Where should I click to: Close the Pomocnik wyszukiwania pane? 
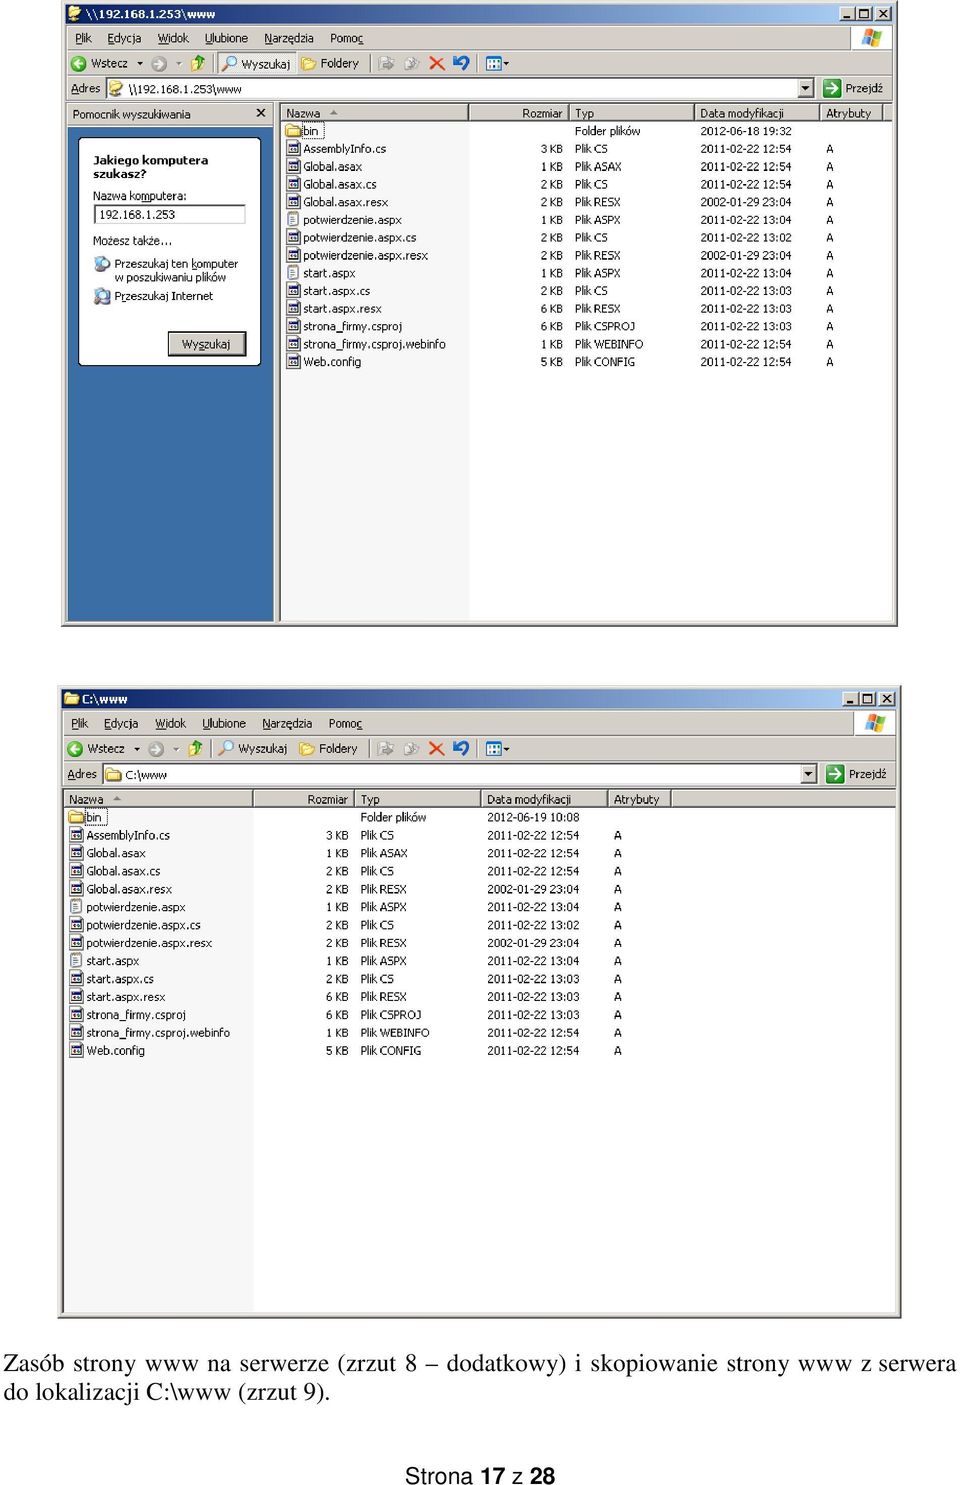point(261,113)
